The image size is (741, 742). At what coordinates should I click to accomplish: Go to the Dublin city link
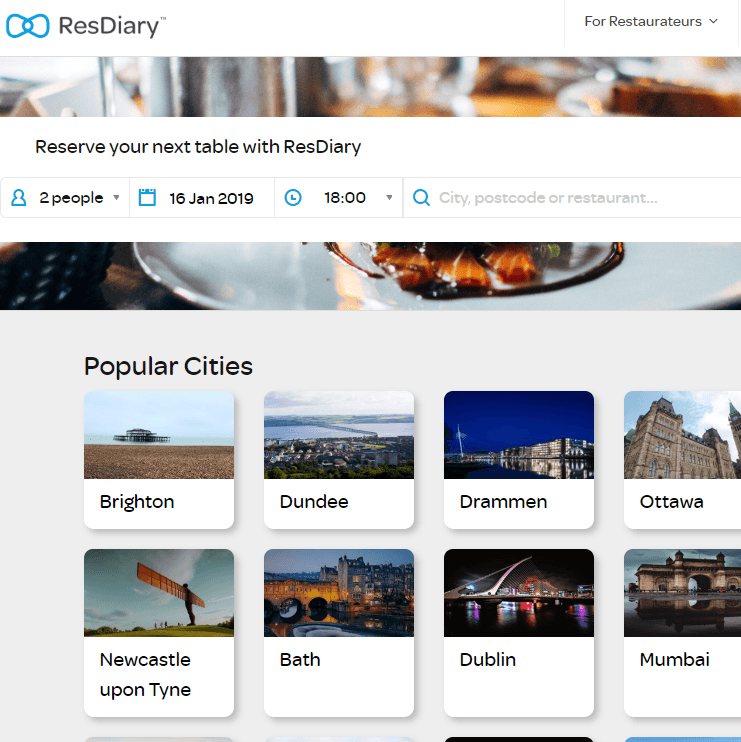click(x=487, y=660)
